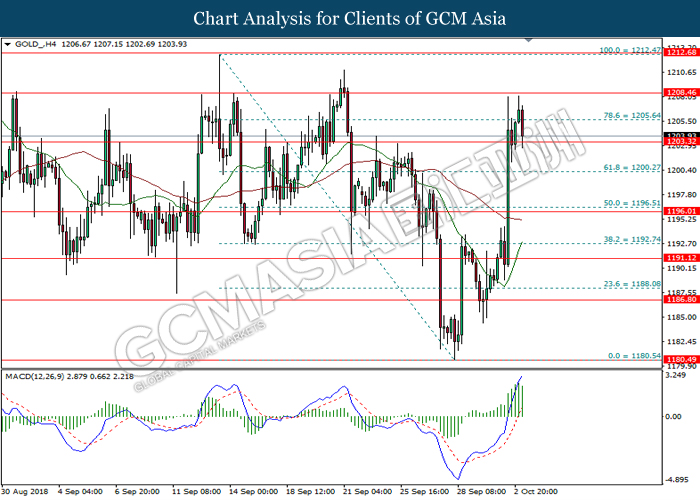Image resolution: width=700 pixels, height=500 pixels.
Task: Click the 1200.40 price scale value
Action: pos(681,171)
